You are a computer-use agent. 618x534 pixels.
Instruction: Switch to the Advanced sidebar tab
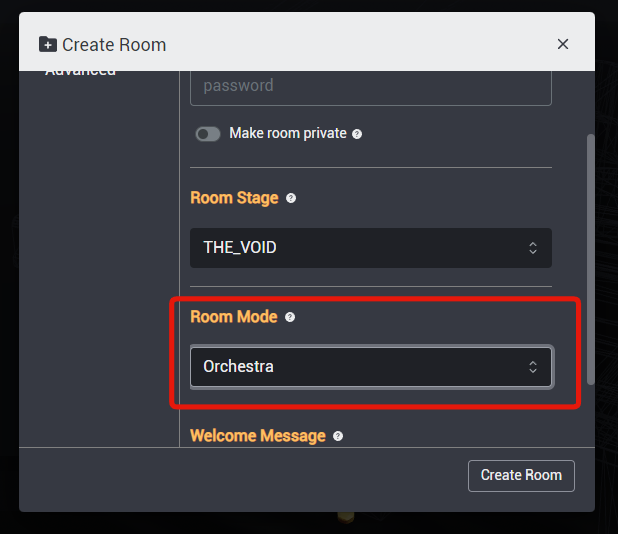(80, 73)
